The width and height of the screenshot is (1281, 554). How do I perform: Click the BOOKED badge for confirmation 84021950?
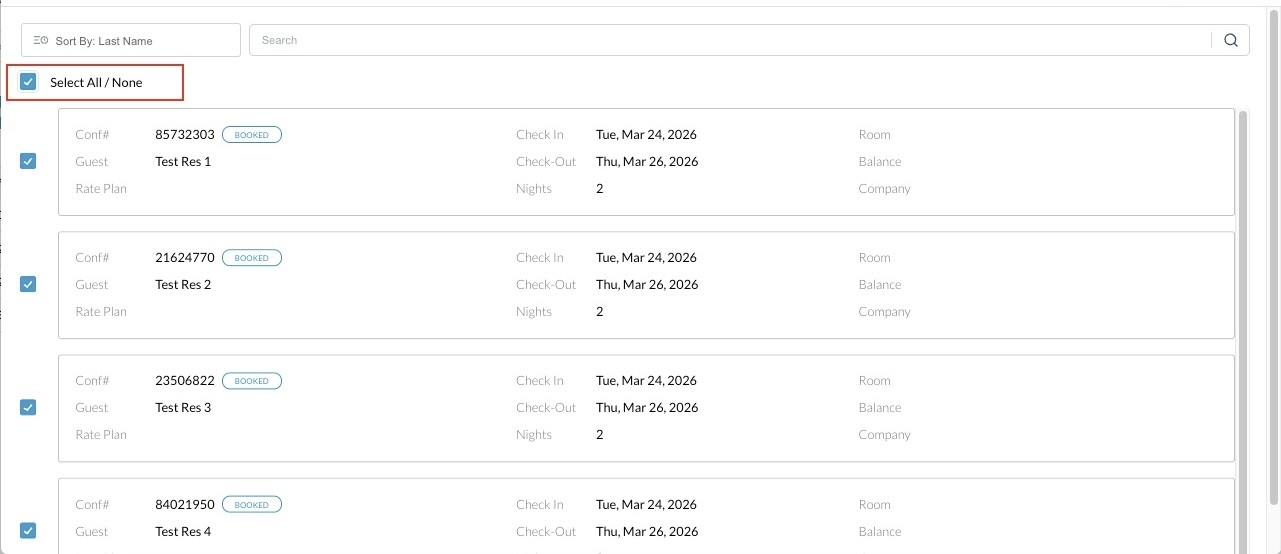point(252,505)
